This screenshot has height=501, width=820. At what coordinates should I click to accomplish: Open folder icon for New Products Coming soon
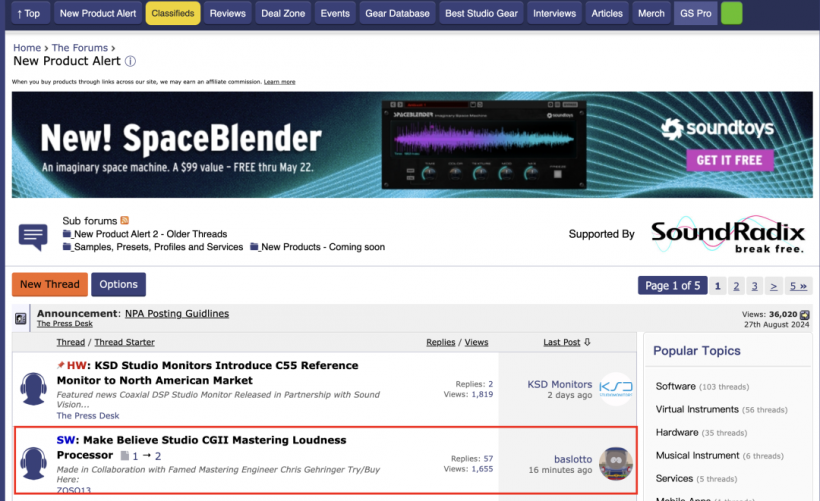(254, 246)
